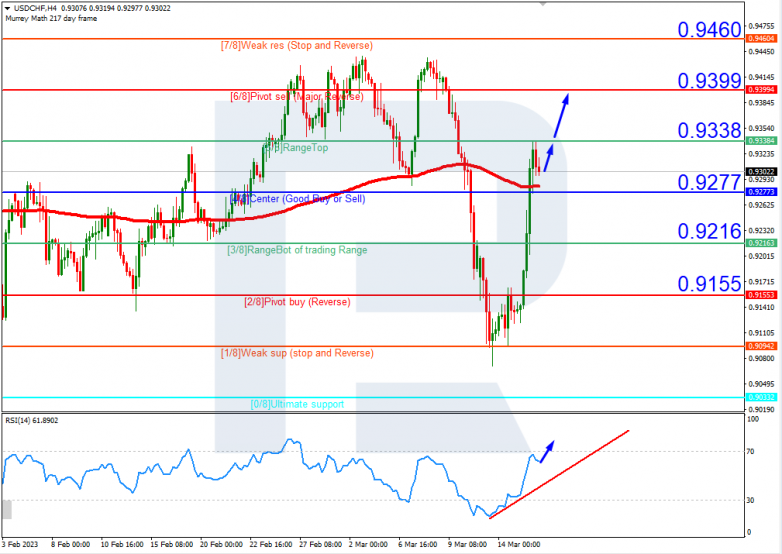
Task: Click the small triangle before USDCHF,H4 title
Action: tap(7, 8)
